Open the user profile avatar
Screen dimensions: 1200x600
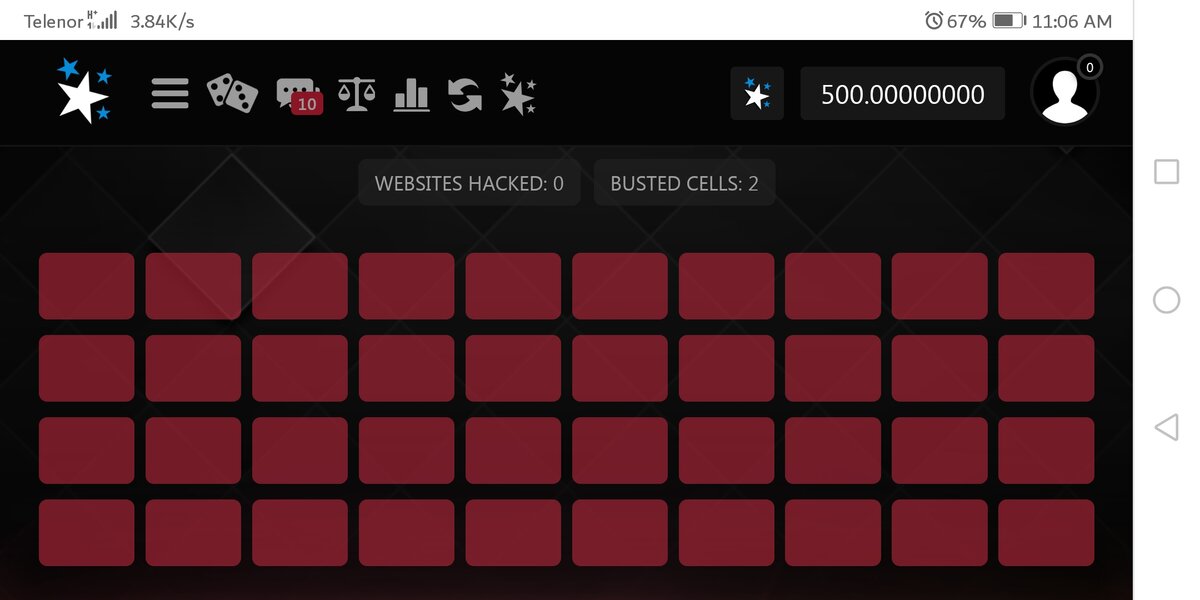coord(1065,92)
